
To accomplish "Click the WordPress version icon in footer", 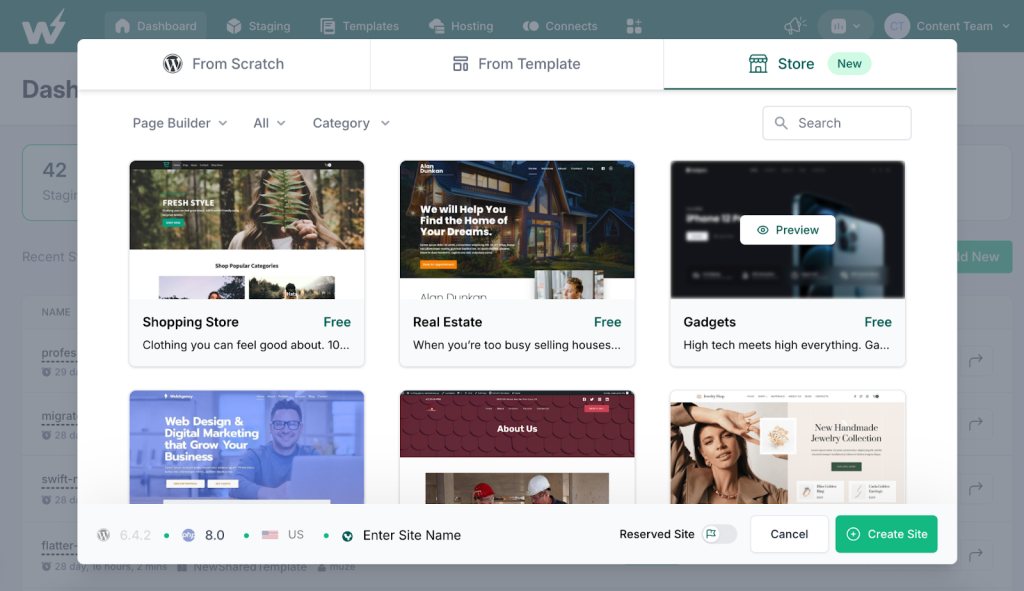I will tap(103, 535).
